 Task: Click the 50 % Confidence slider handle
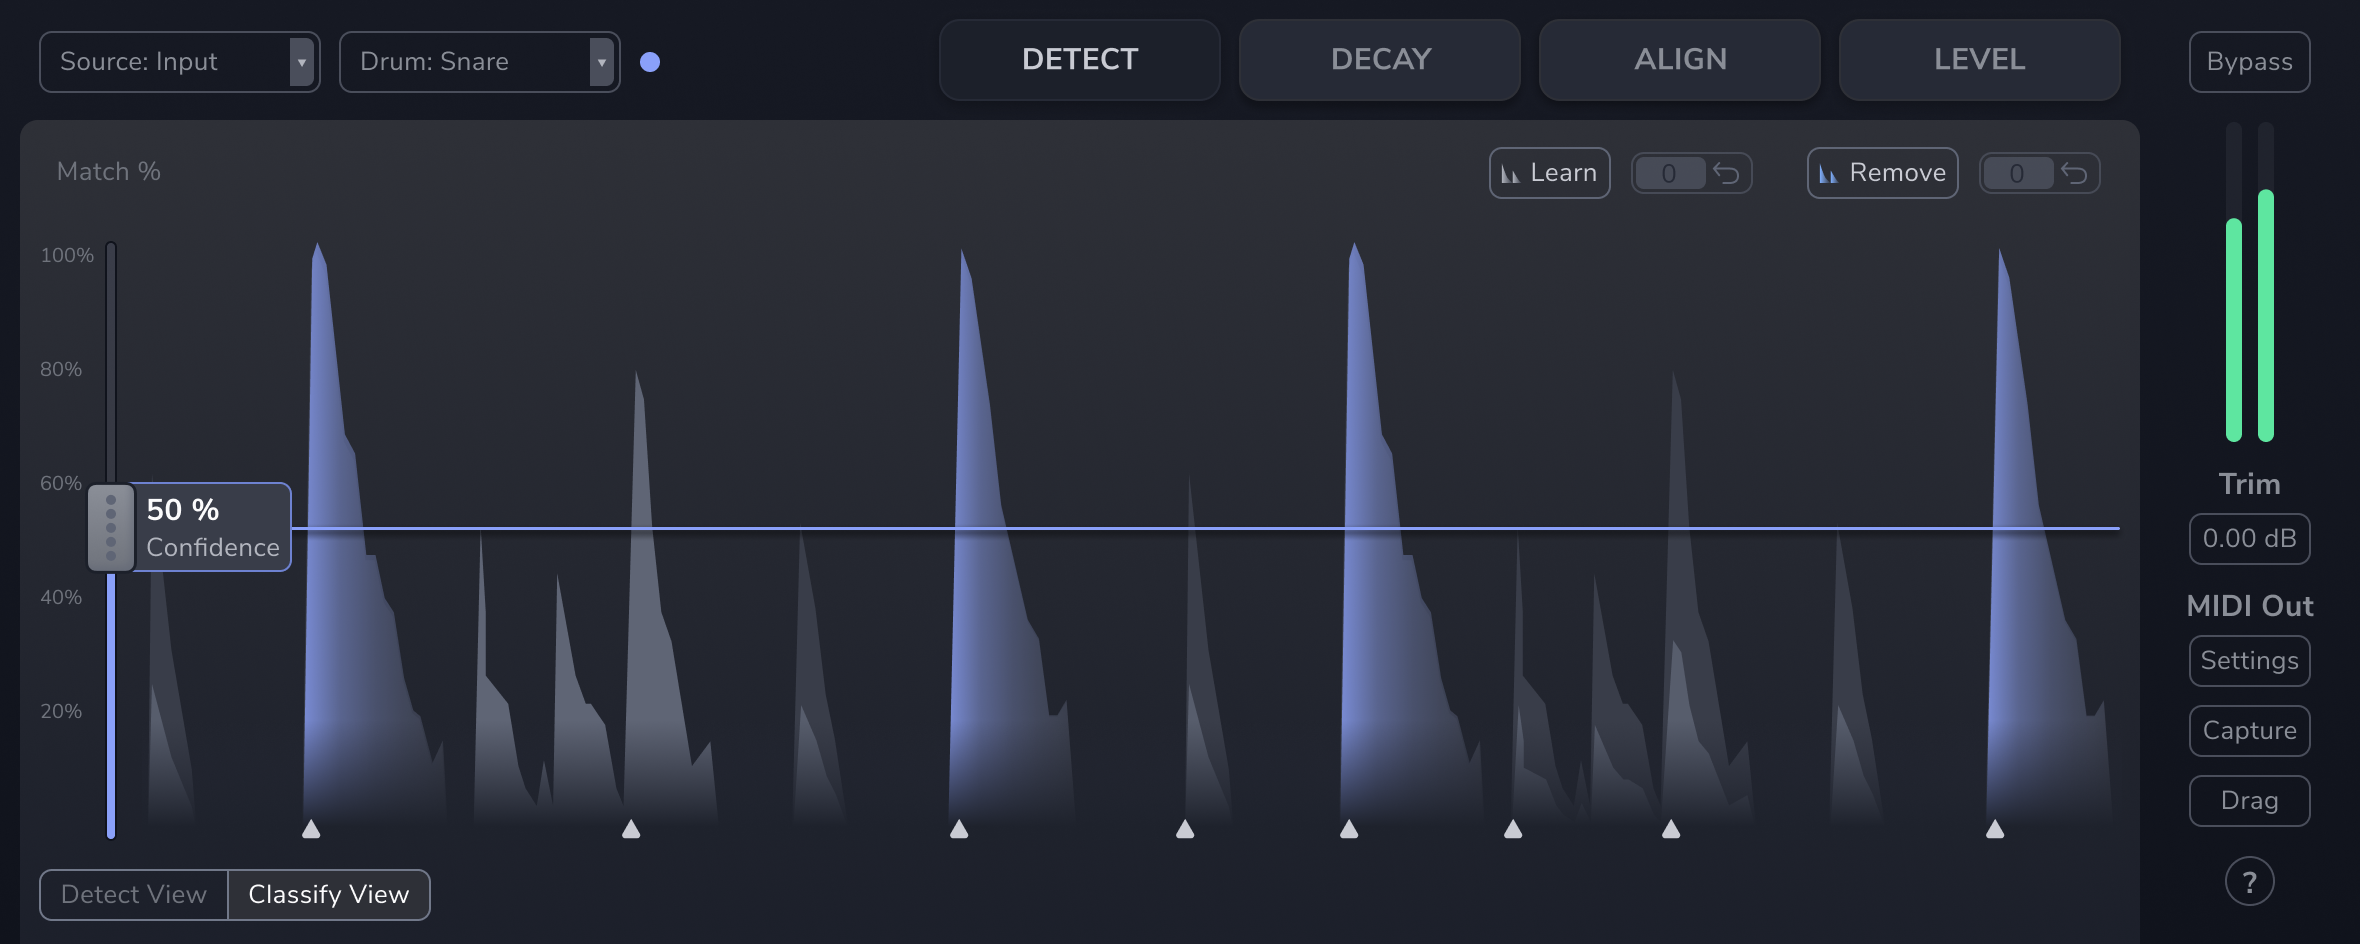[x=111, y=528]
